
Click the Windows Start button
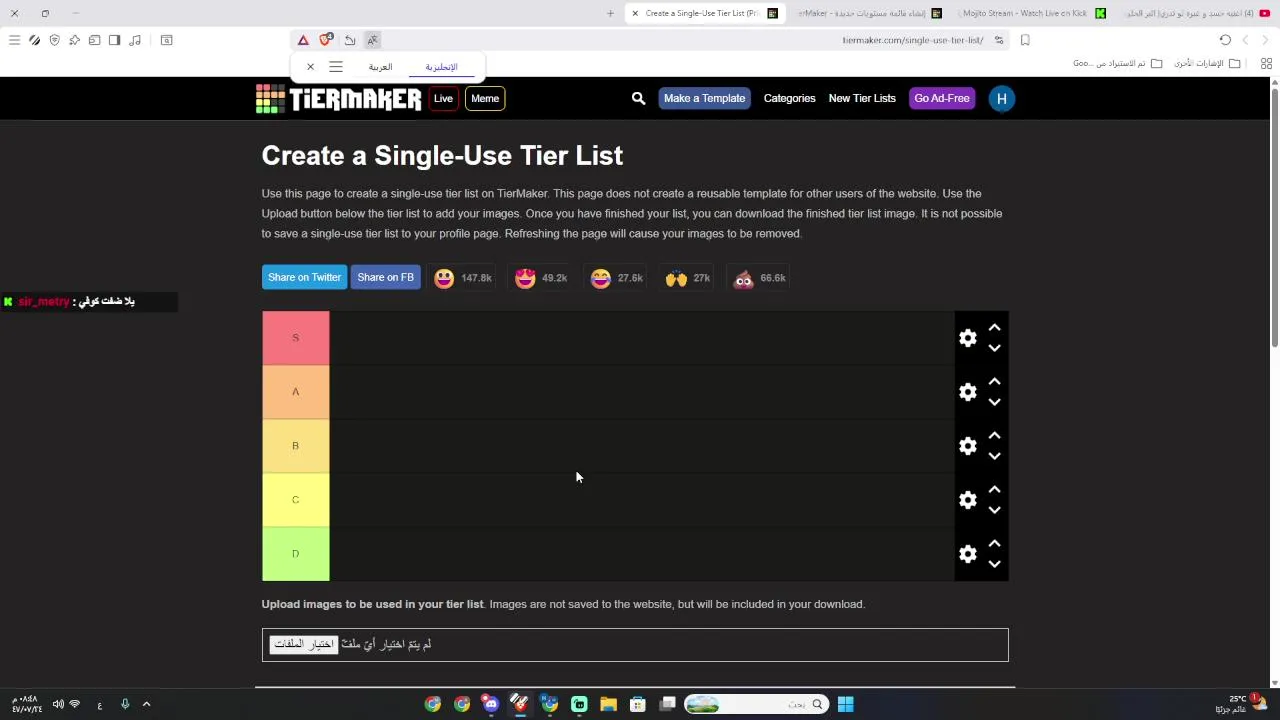(x=845, y=704)
